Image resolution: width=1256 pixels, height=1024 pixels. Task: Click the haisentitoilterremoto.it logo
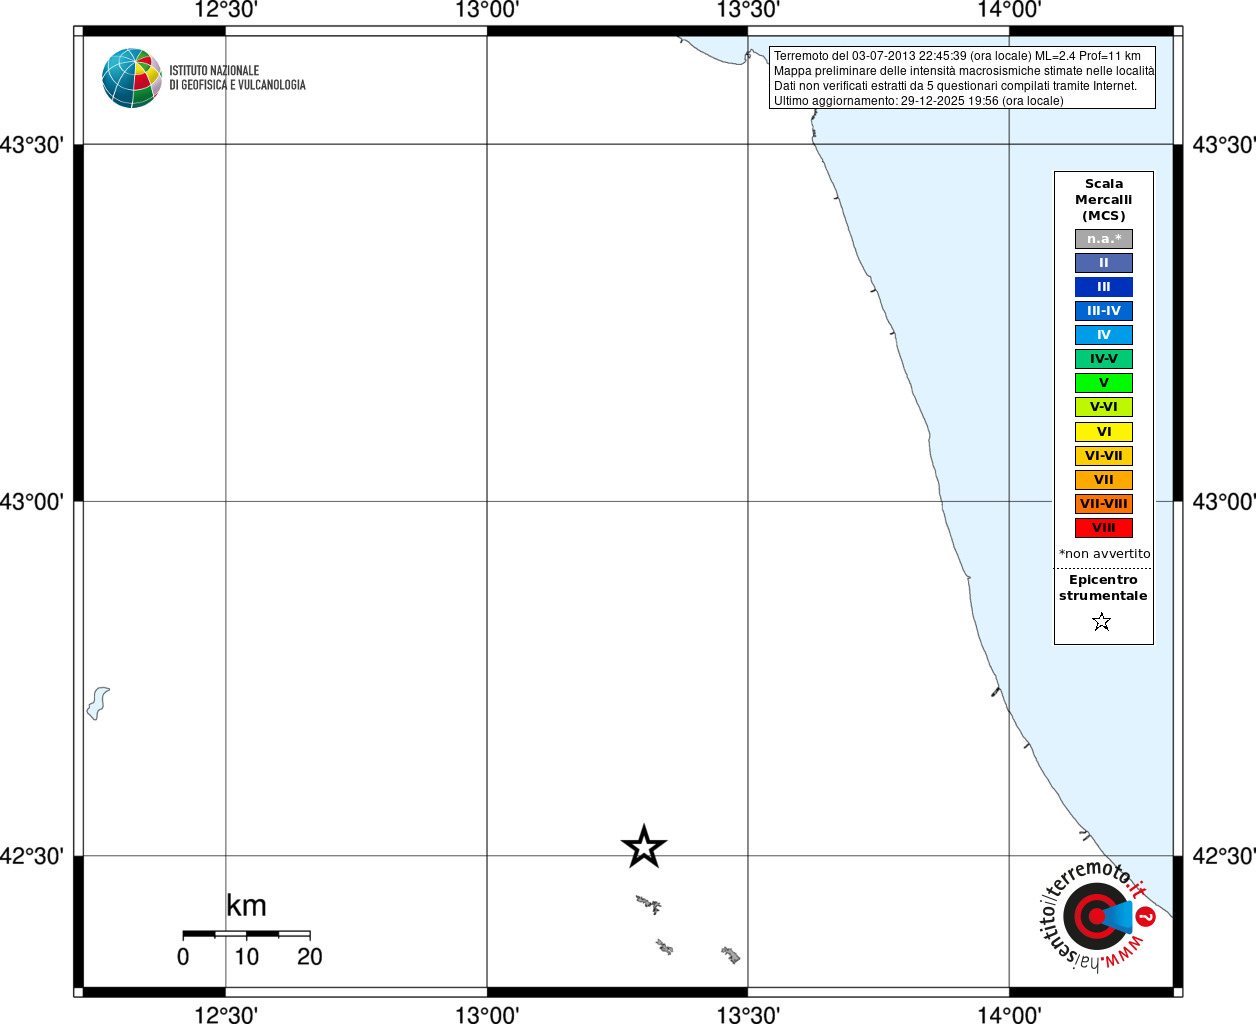pos(1097,915)
